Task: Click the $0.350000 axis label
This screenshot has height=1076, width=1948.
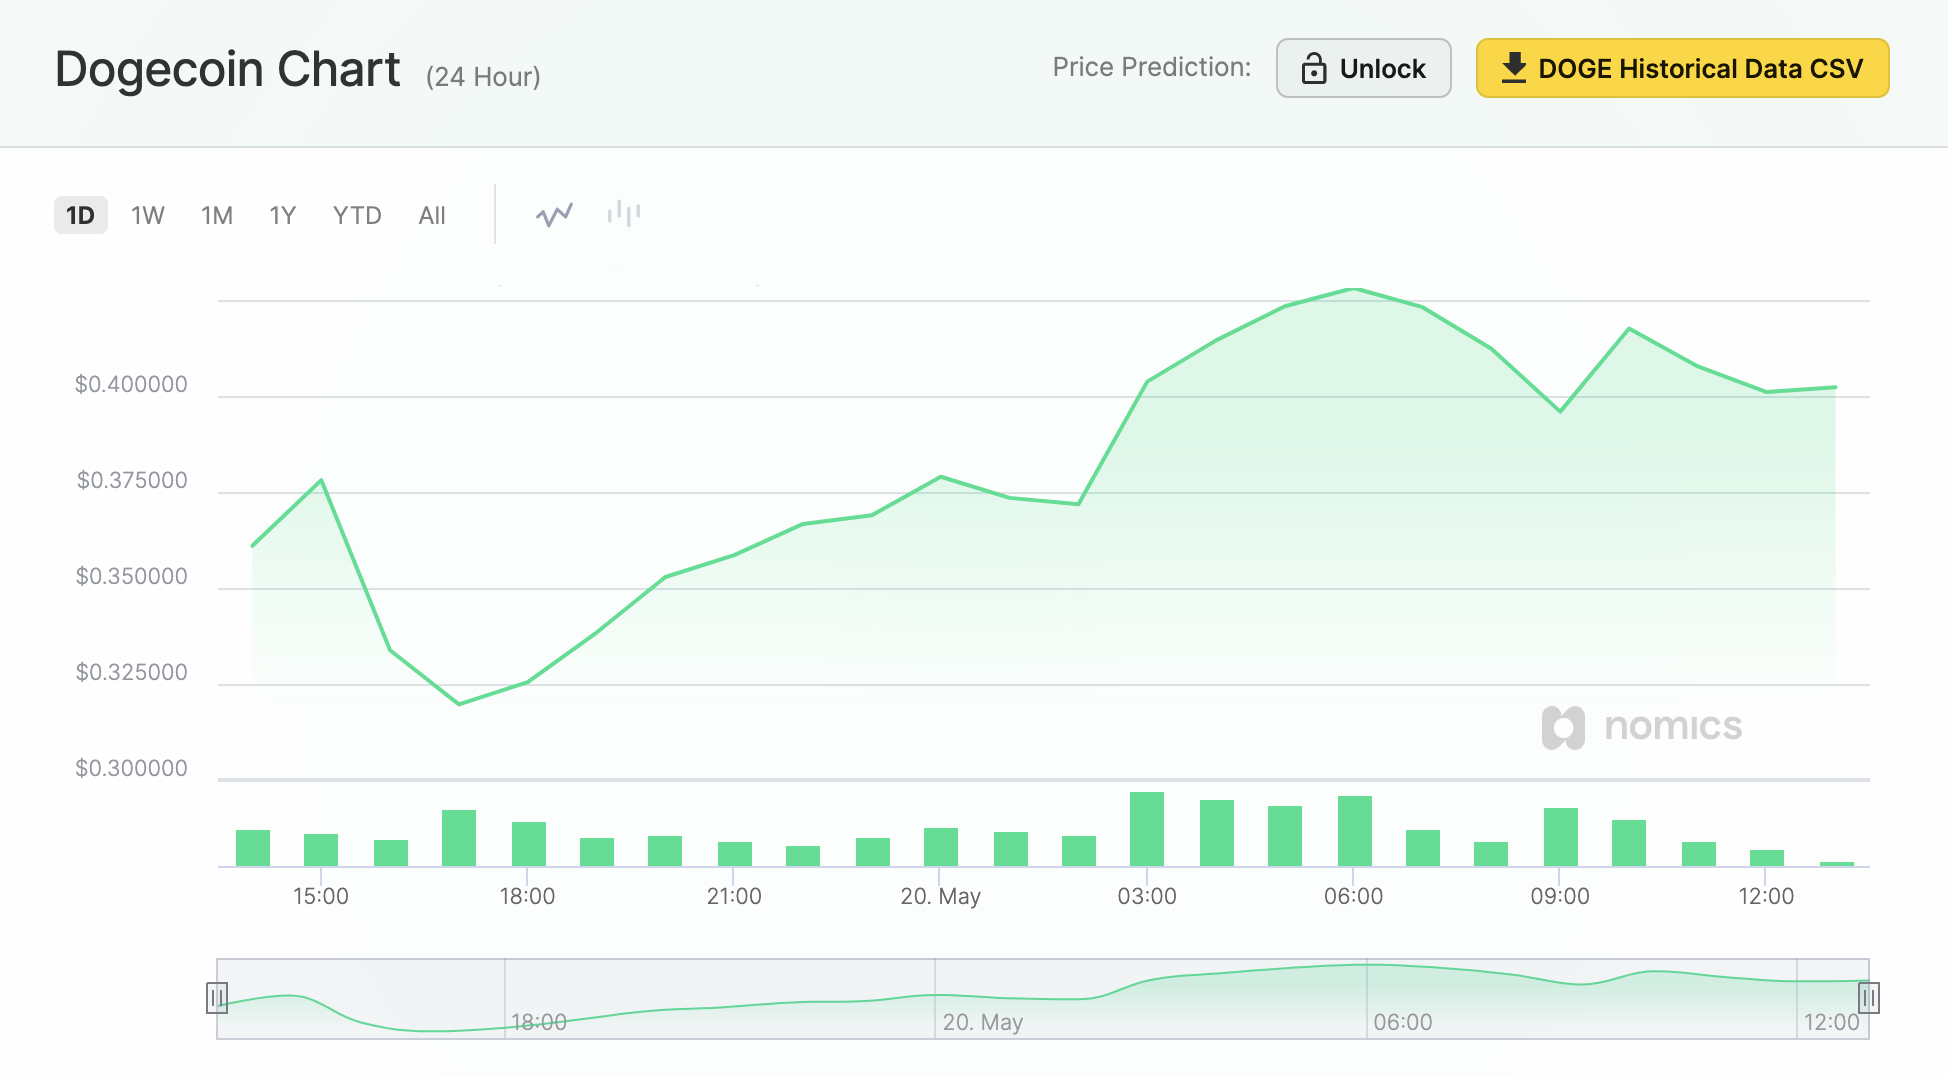Action: pyautogui.click(x=132, y=576)
